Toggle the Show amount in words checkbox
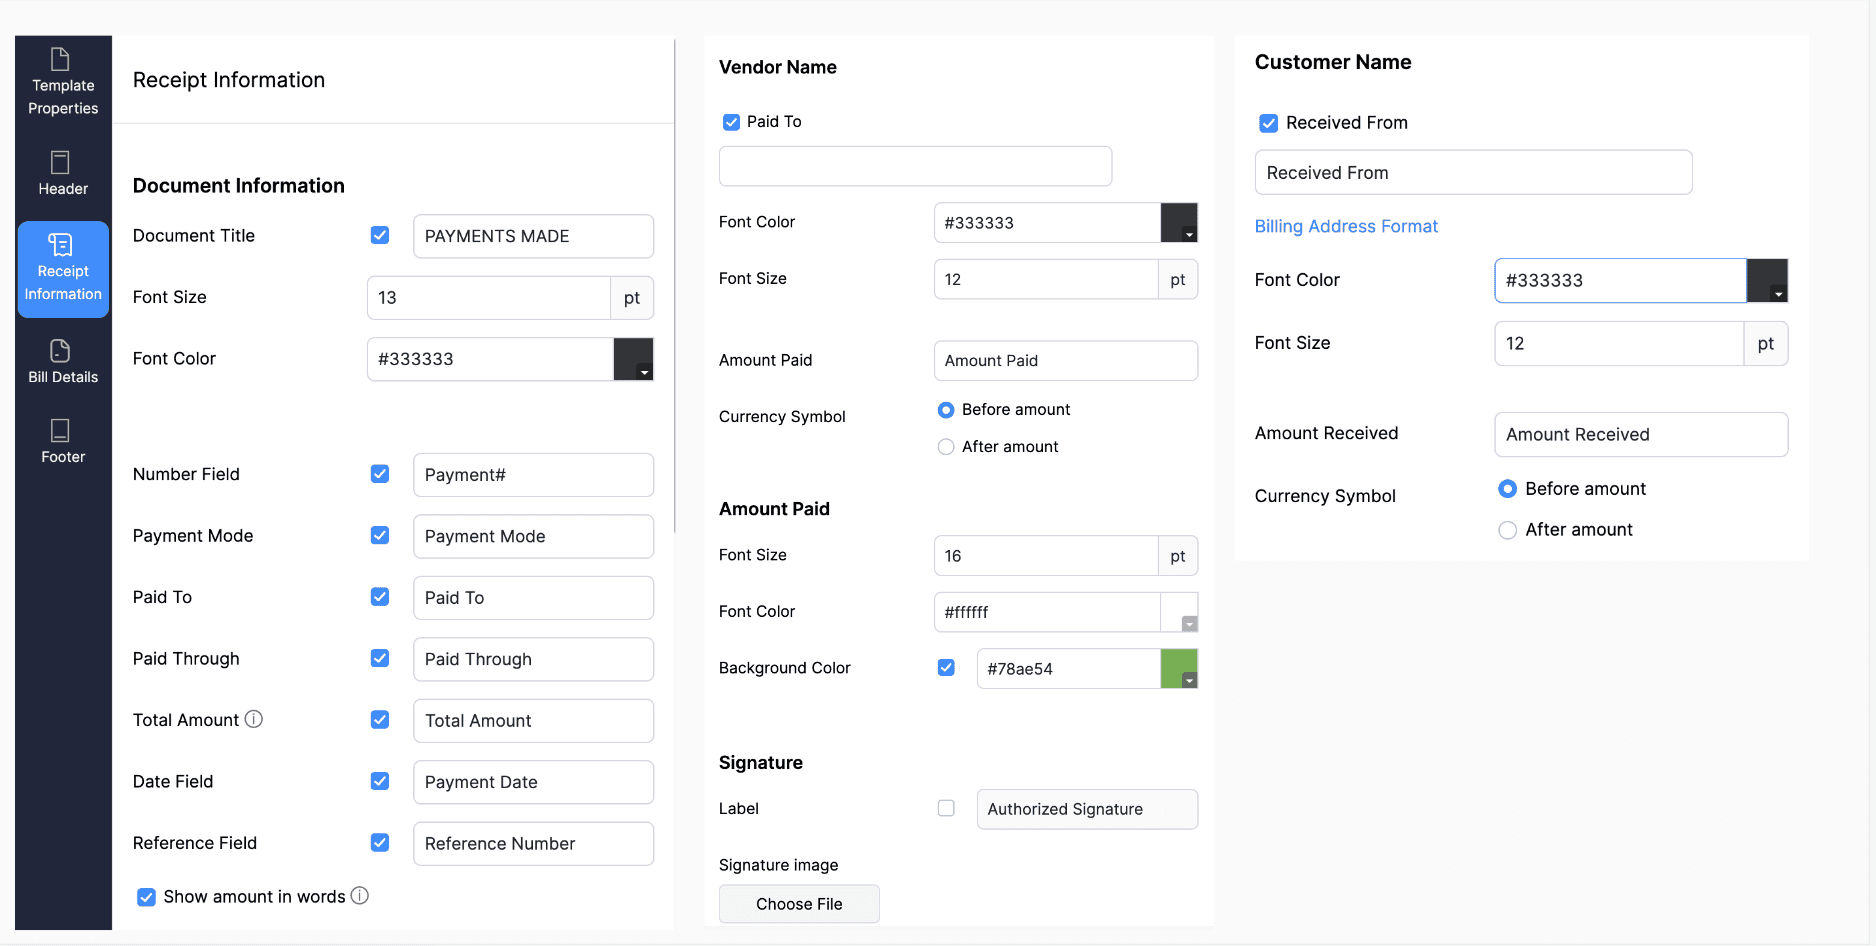 point(146,897)
